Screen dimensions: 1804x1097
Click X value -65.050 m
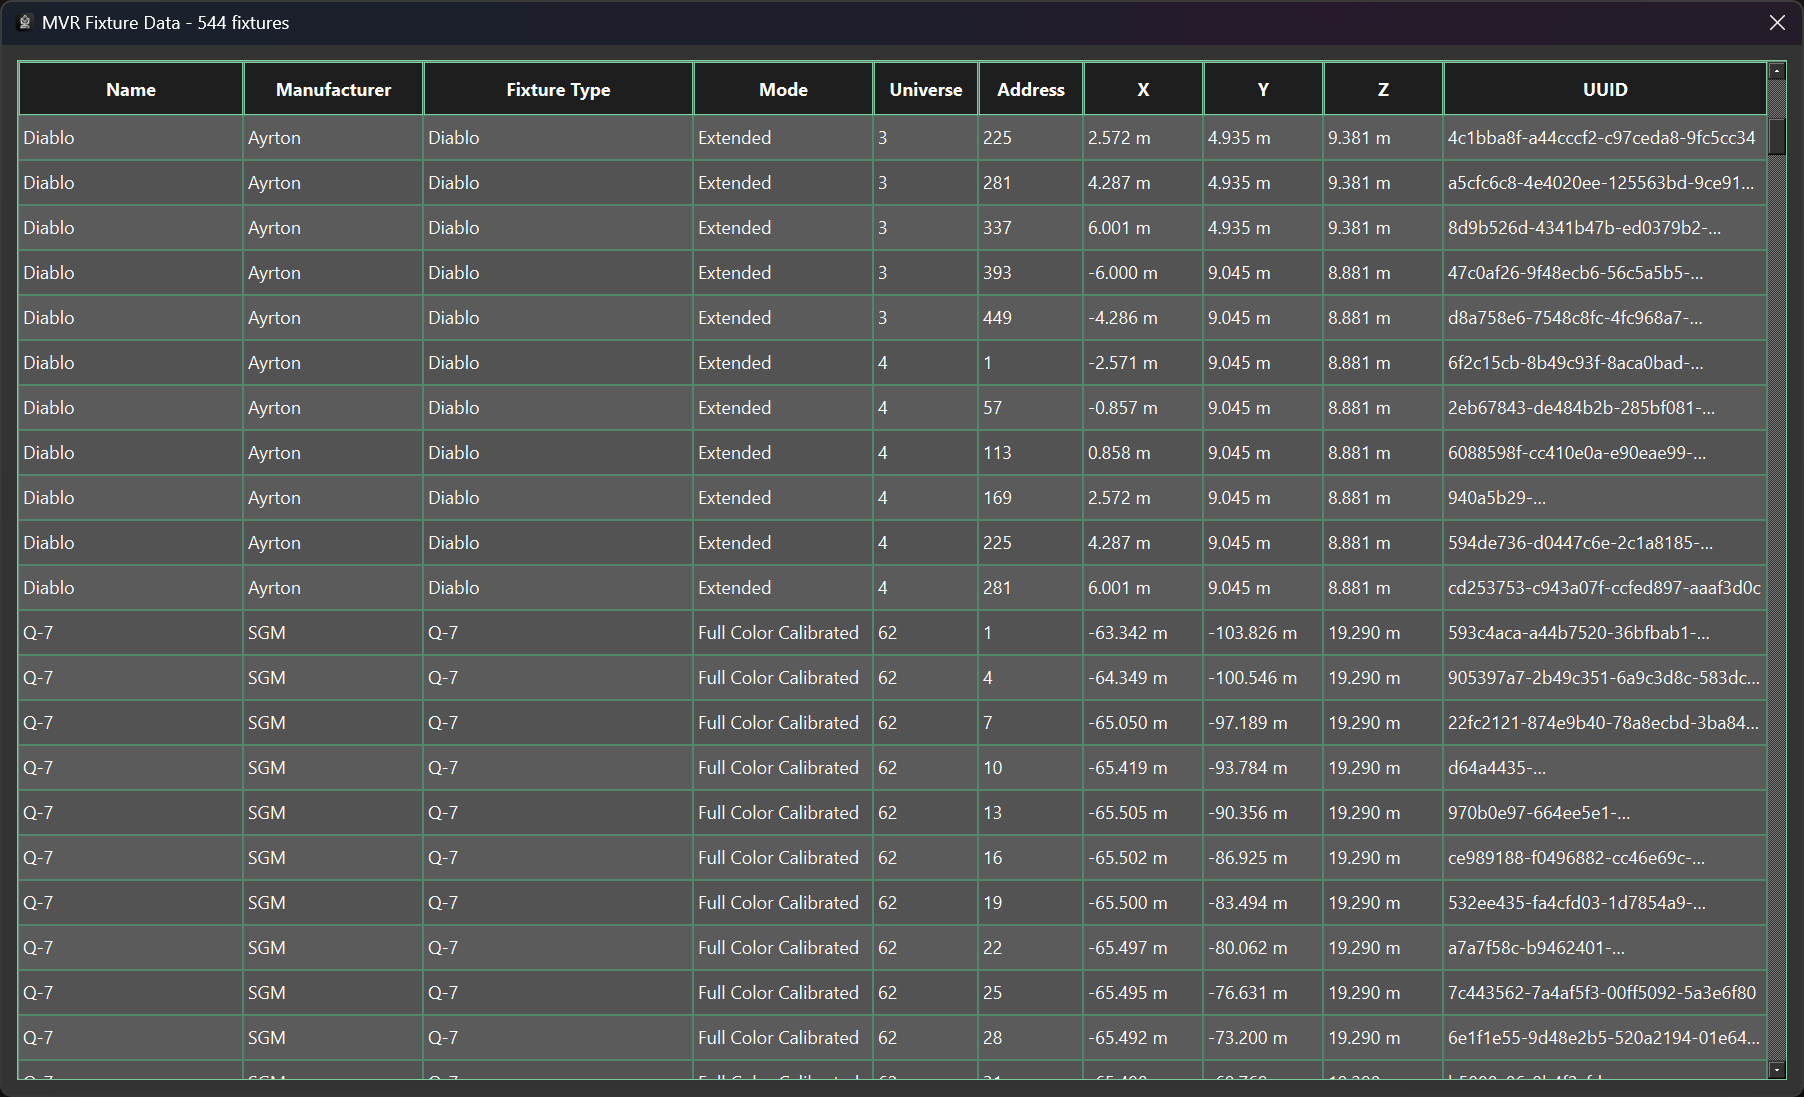[1143, 723]
